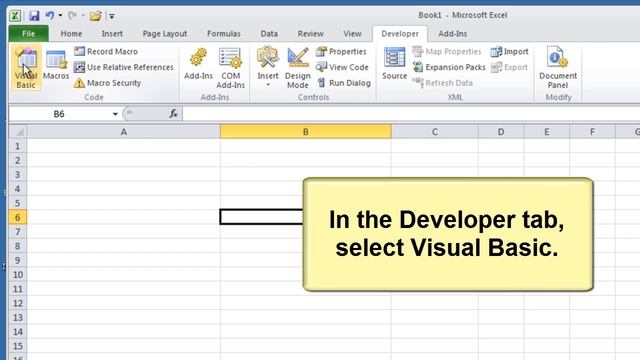The height and width of the screenshot is (360, 640).
Task: Open COM Add-Ins dialog
Action: click(x=230, y=68)
